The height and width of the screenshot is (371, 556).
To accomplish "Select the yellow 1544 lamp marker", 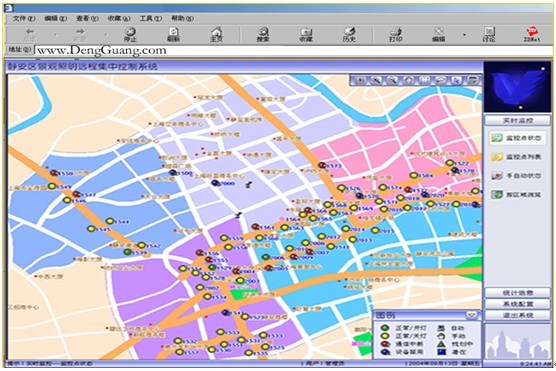I will point(110,221).
